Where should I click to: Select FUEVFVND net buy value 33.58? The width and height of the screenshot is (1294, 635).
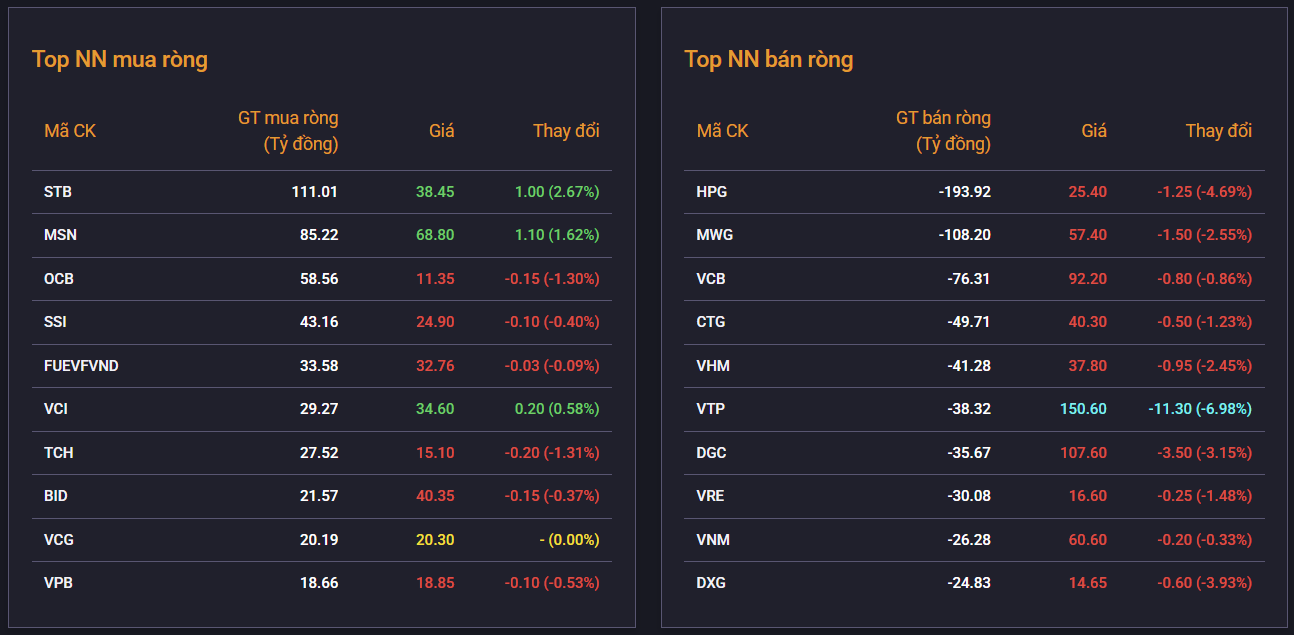pos(319,366)
